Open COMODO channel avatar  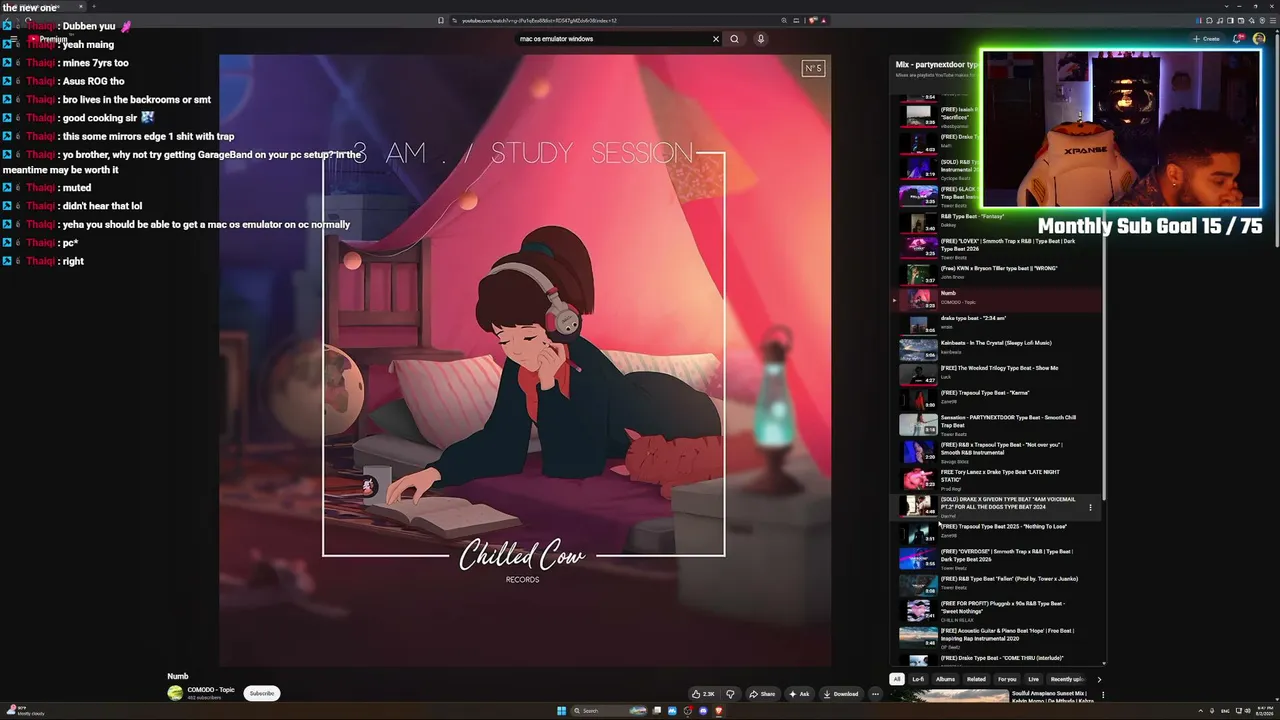point(175,693)
